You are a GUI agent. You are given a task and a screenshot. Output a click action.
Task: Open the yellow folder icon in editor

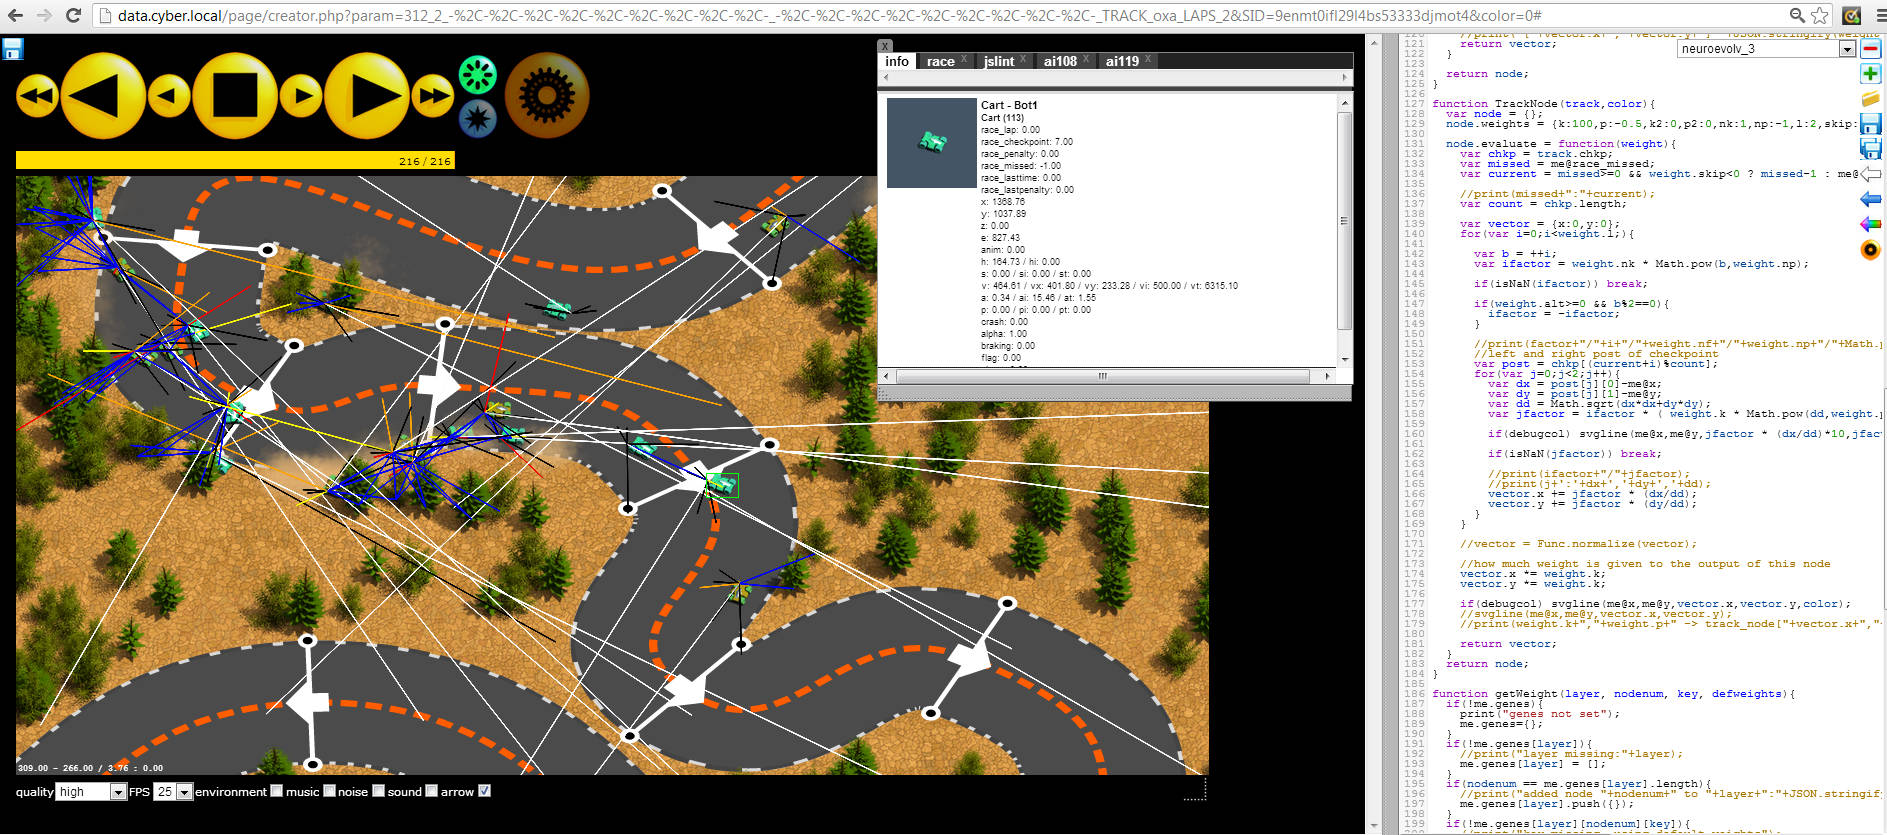(1870, 99)
